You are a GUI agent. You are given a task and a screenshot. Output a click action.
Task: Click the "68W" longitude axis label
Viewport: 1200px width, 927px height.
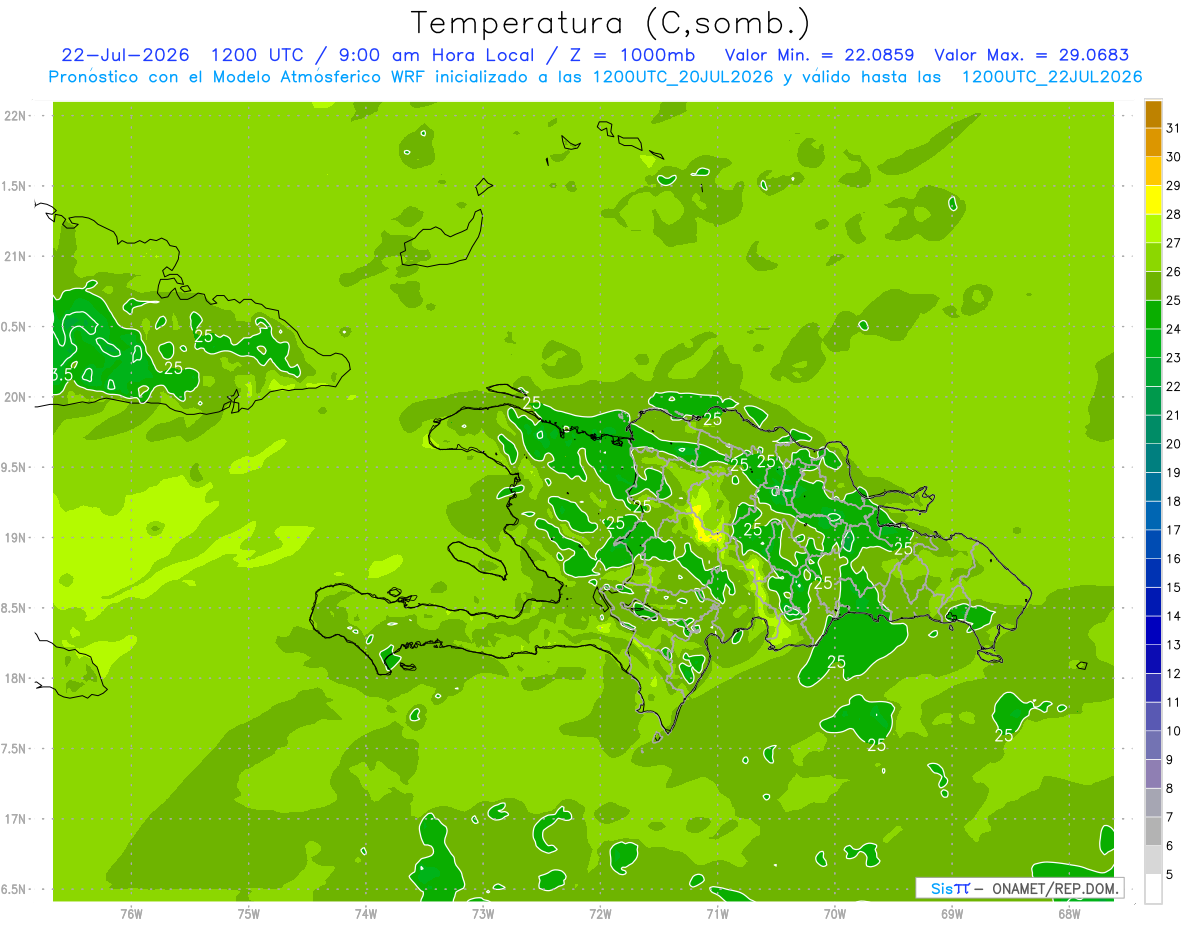pyautogui.click(x=1069, y=913)
